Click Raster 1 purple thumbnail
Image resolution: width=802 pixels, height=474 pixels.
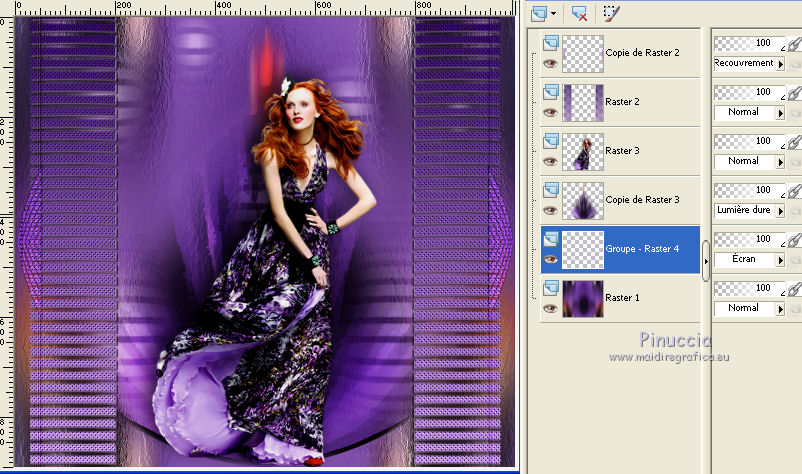coord(583,299)
